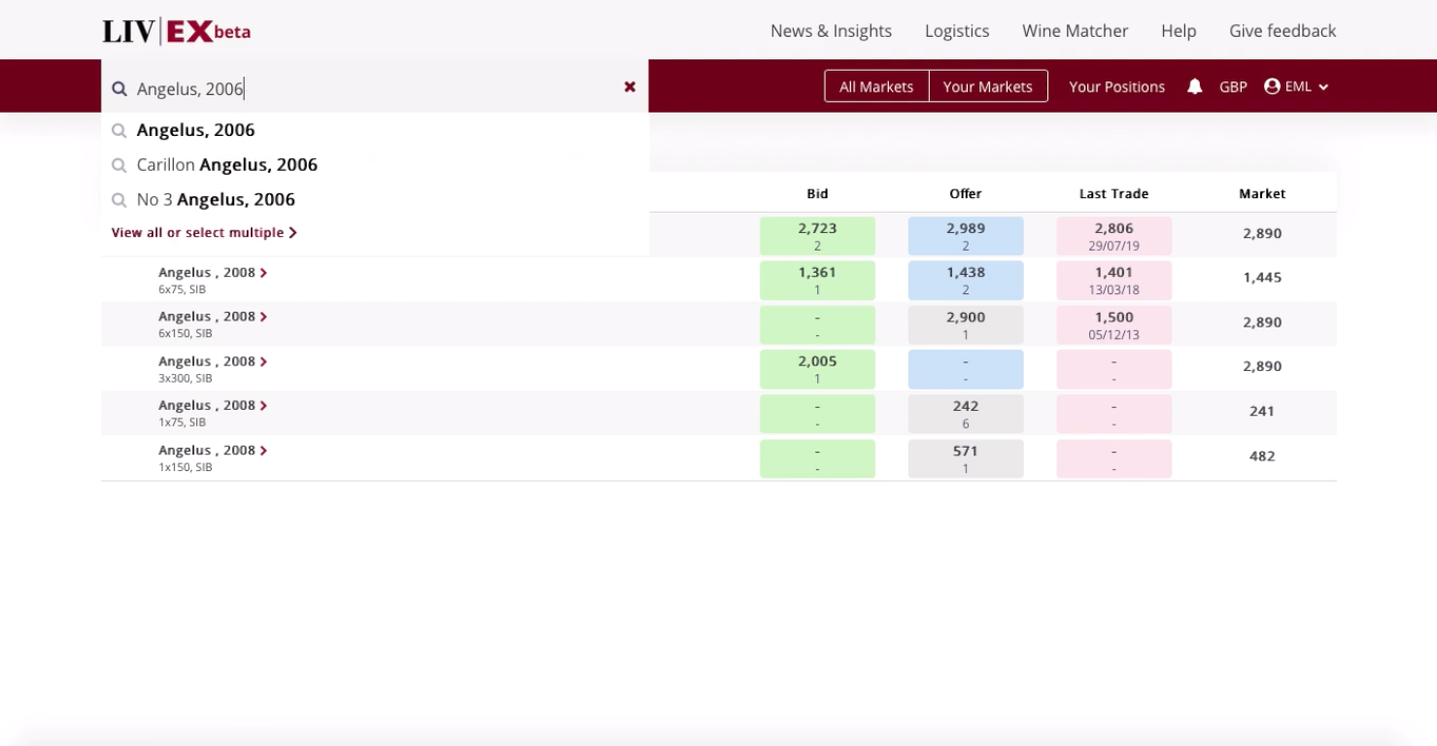
Task: Click bid 2,005 for 3x300 case
Action: pyautogui.click(x=817, y=369)
